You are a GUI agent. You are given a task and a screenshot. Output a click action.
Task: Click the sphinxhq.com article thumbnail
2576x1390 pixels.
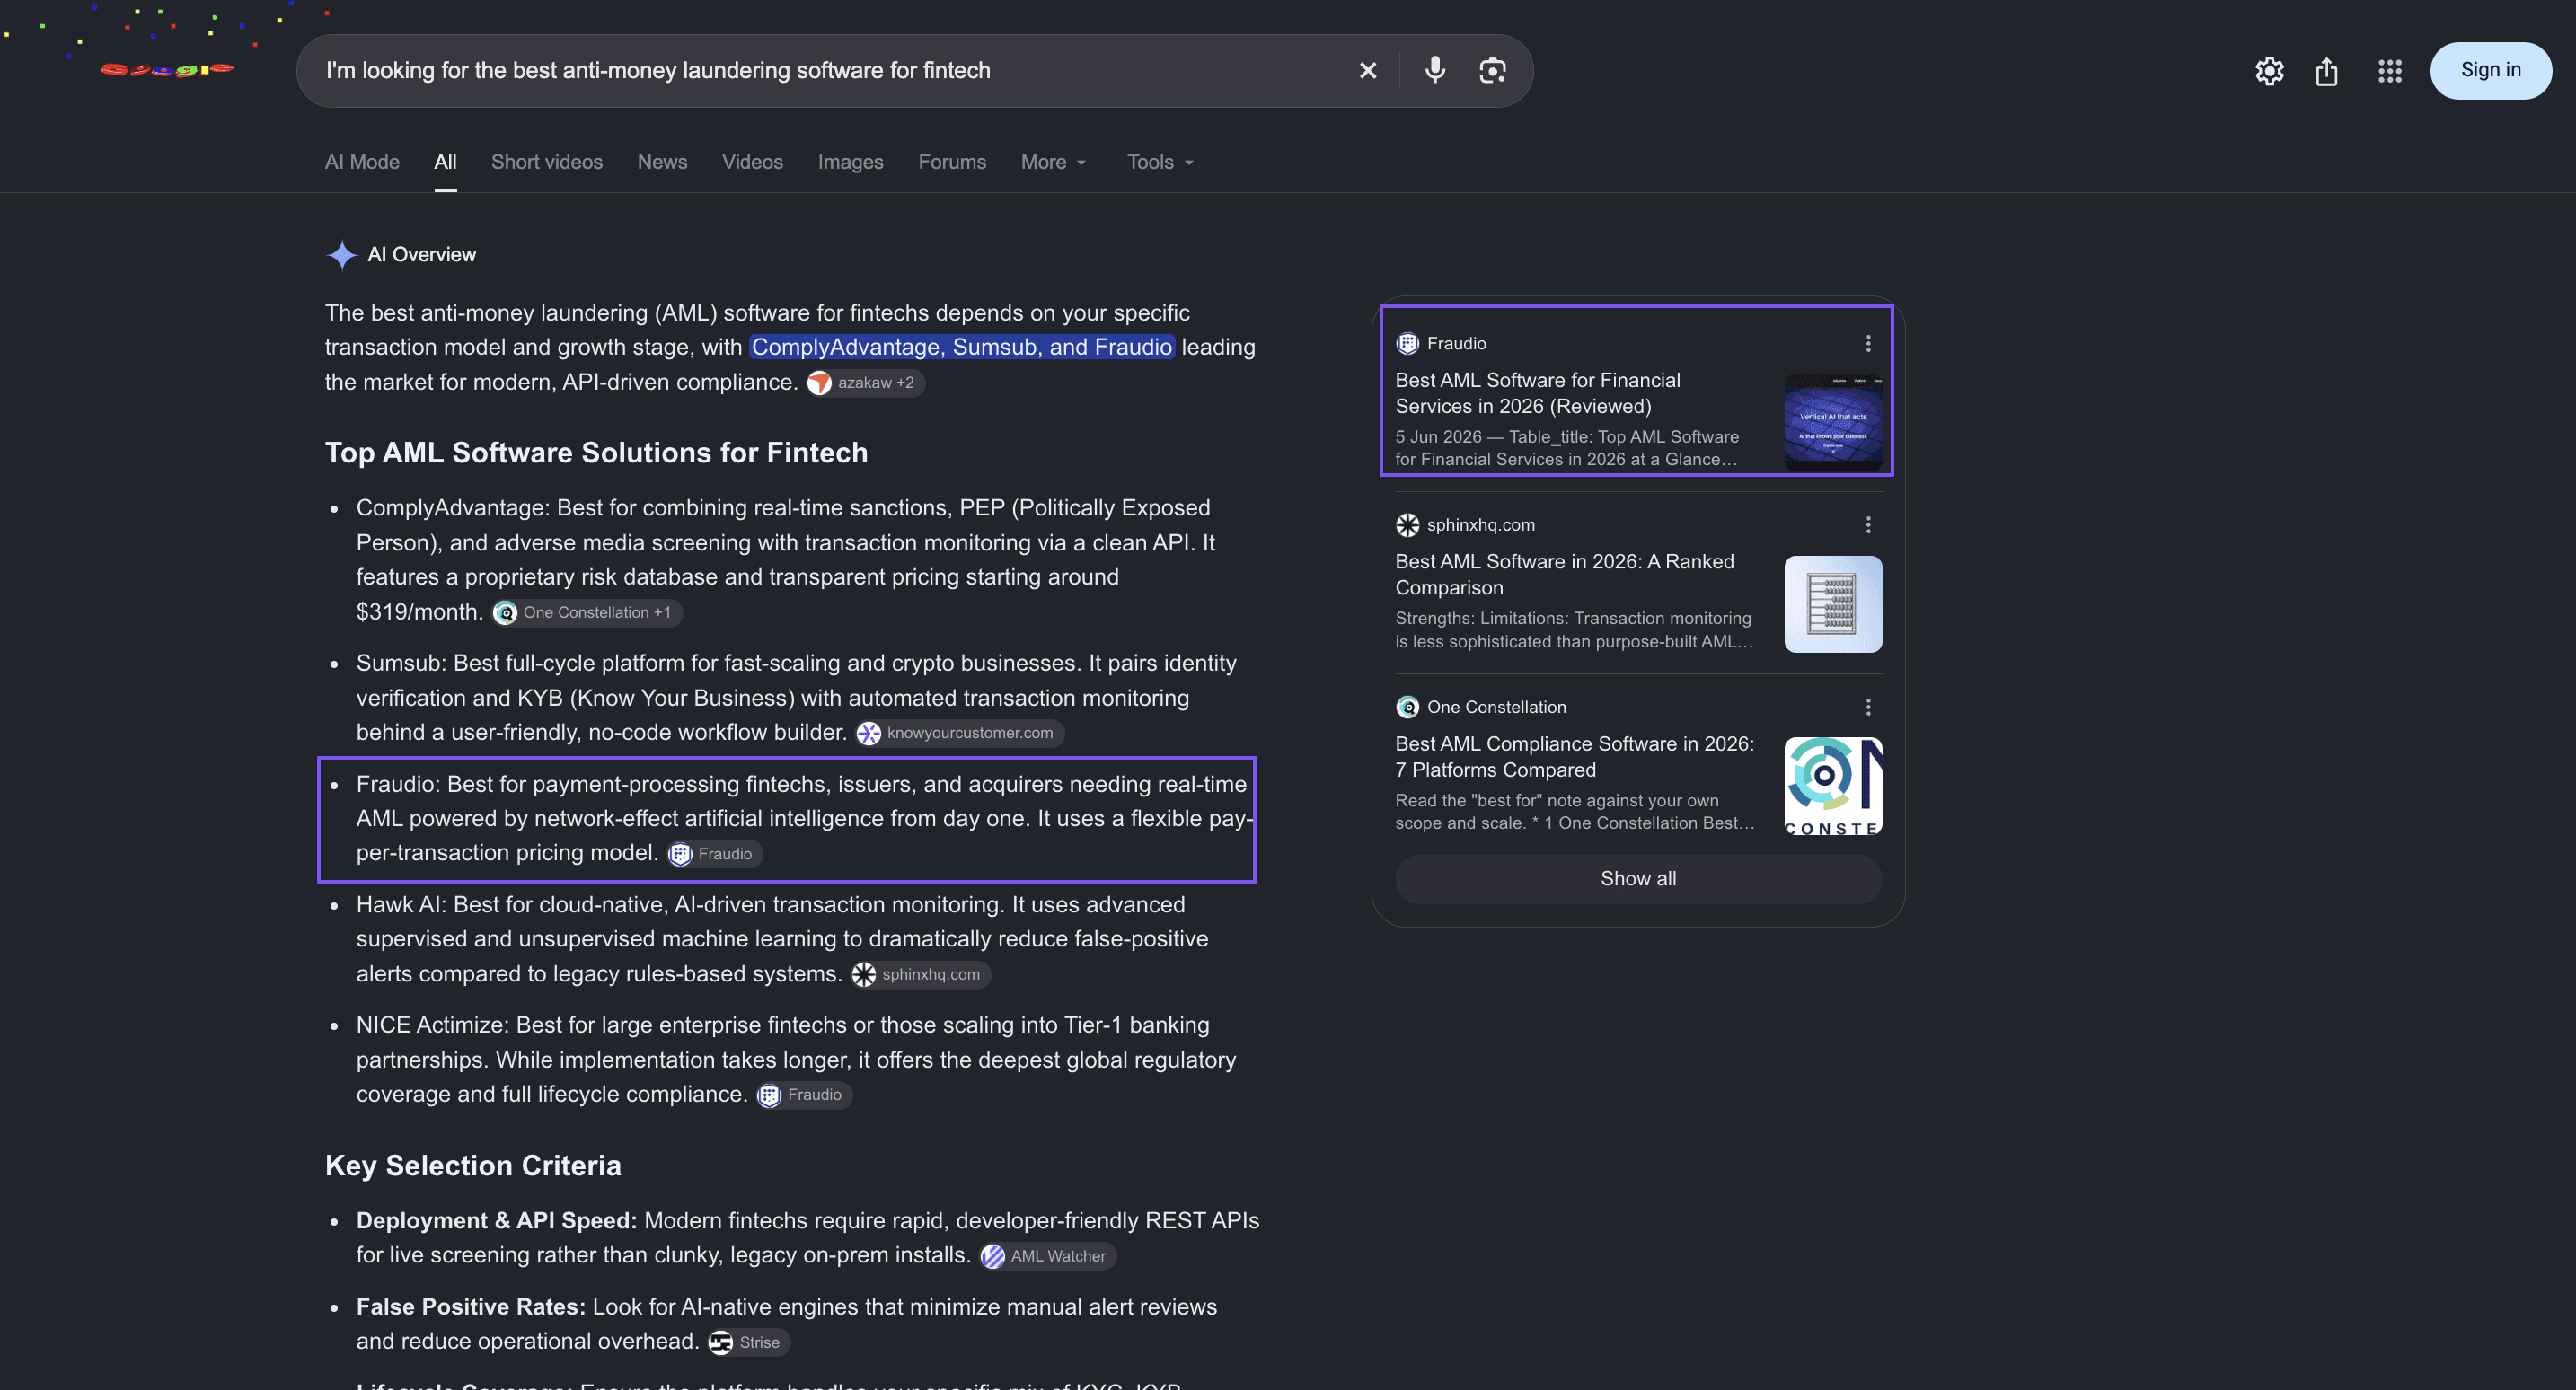coord(1833,604)
